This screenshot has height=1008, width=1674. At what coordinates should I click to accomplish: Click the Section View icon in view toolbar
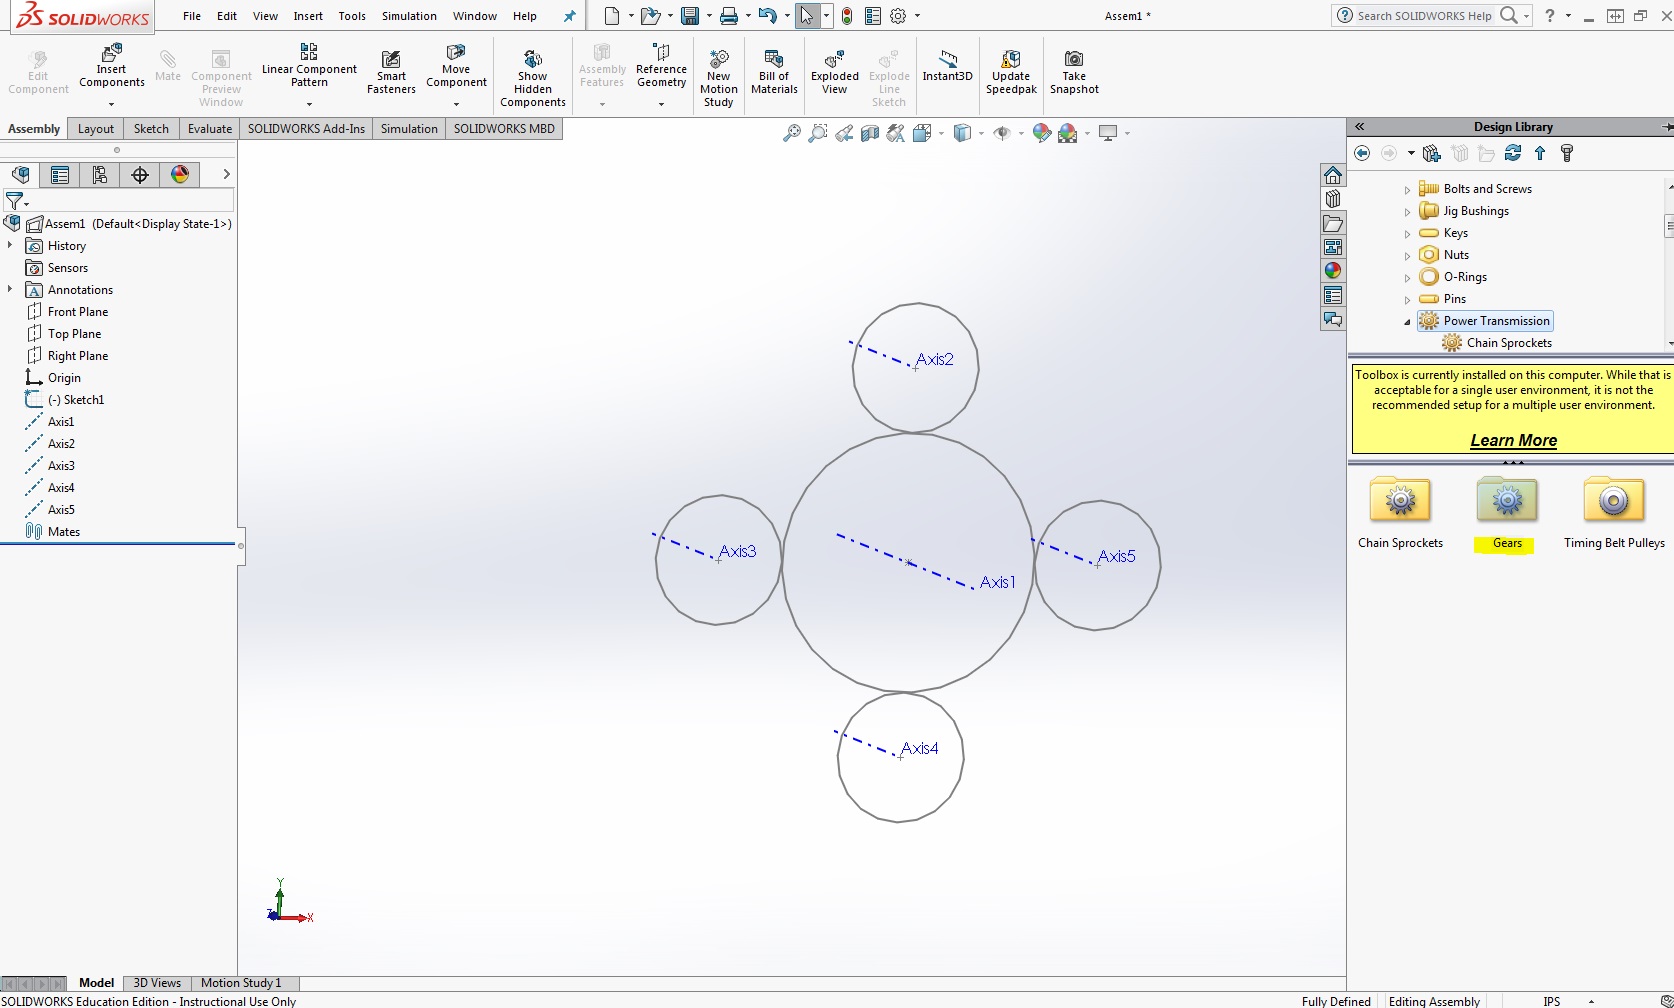[870, 133]
